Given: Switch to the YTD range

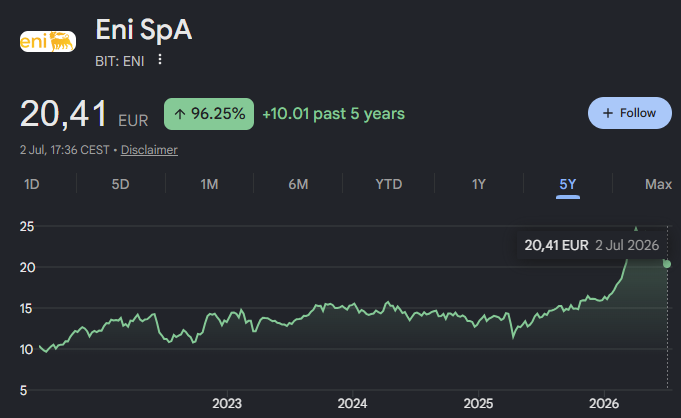Looking at the screenshot, I should tap(389, 184).
